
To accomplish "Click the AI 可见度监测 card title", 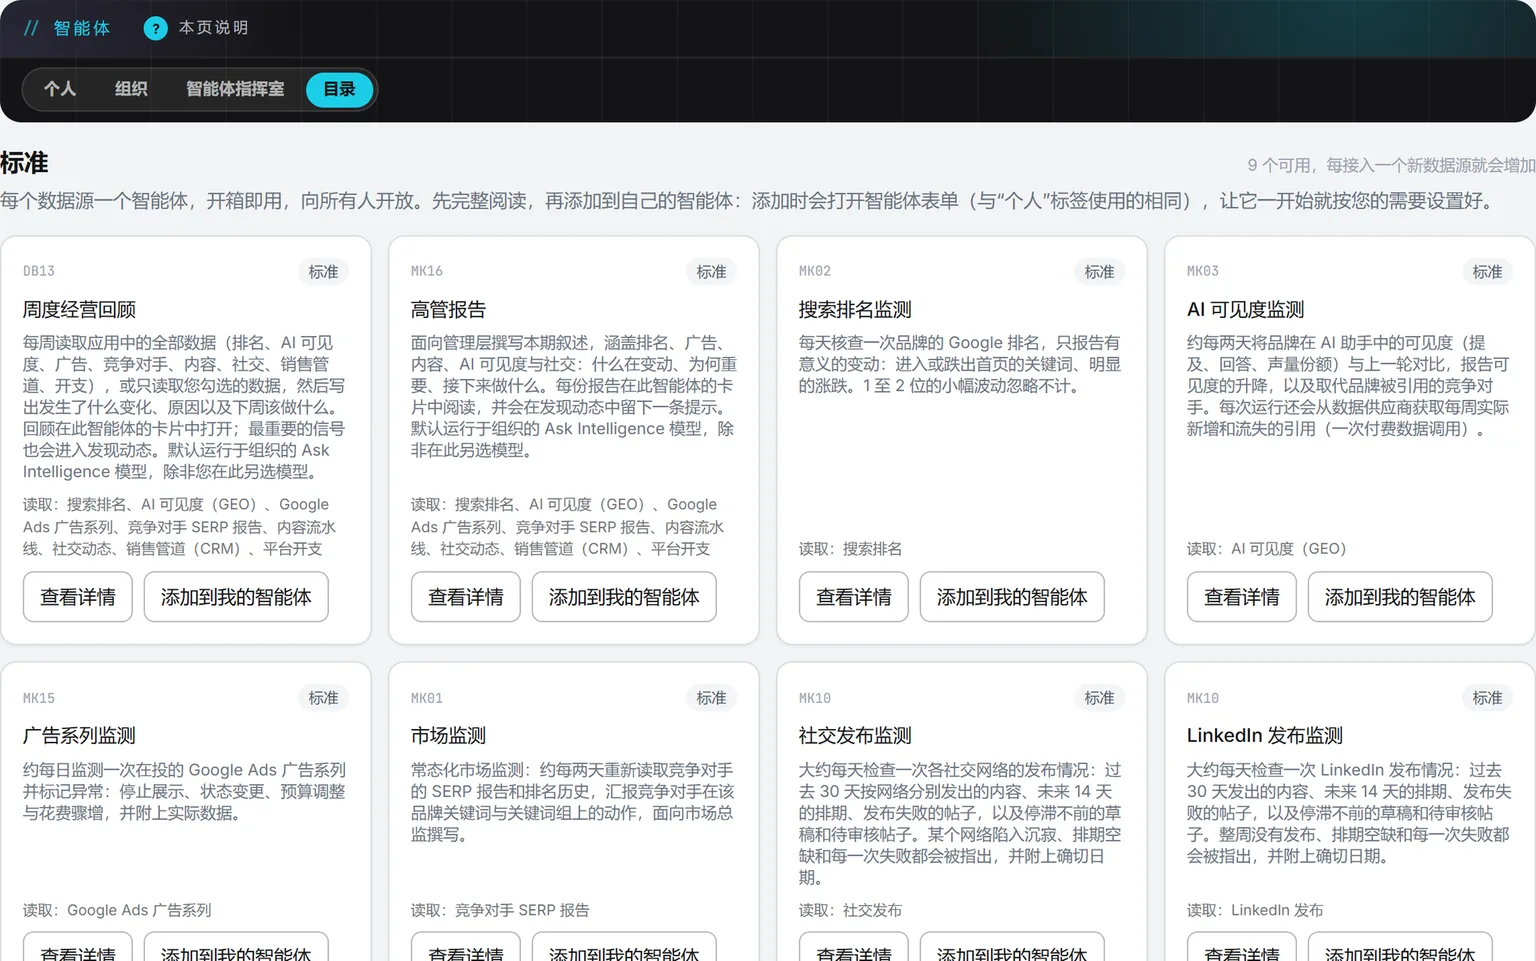I will 1245,310.
